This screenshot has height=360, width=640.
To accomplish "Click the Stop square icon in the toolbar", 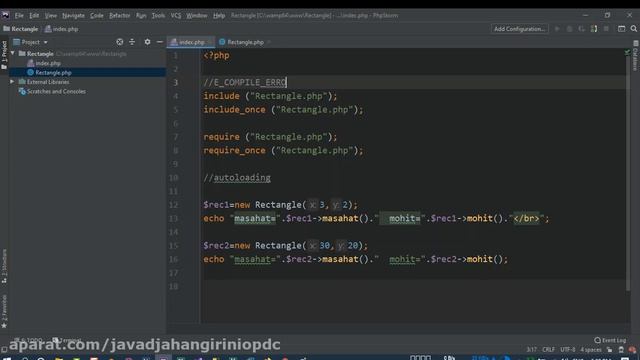I will coord(606,29).
